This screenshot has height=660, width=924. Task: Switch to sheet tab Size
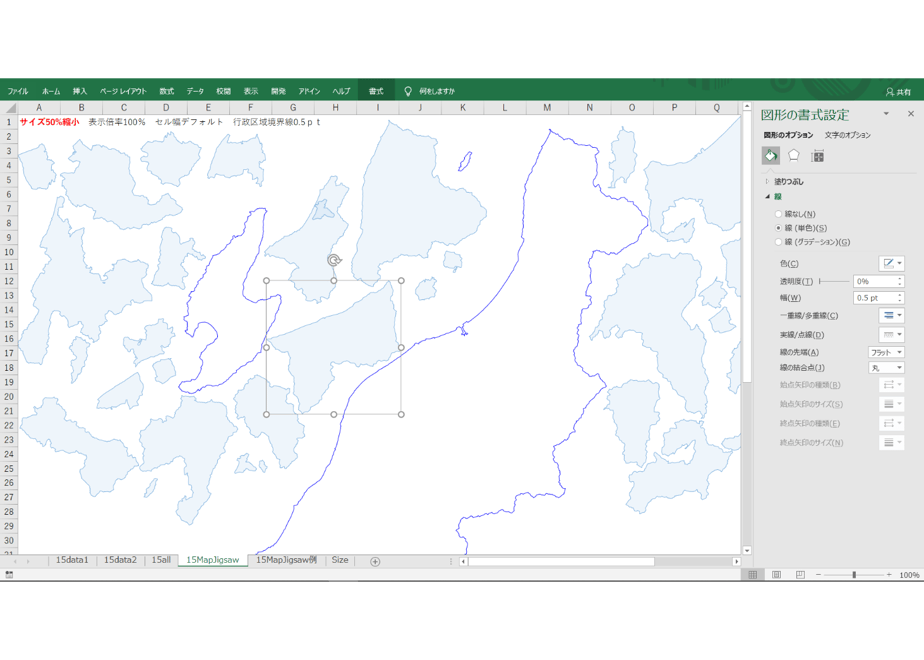tap(340, 560)
